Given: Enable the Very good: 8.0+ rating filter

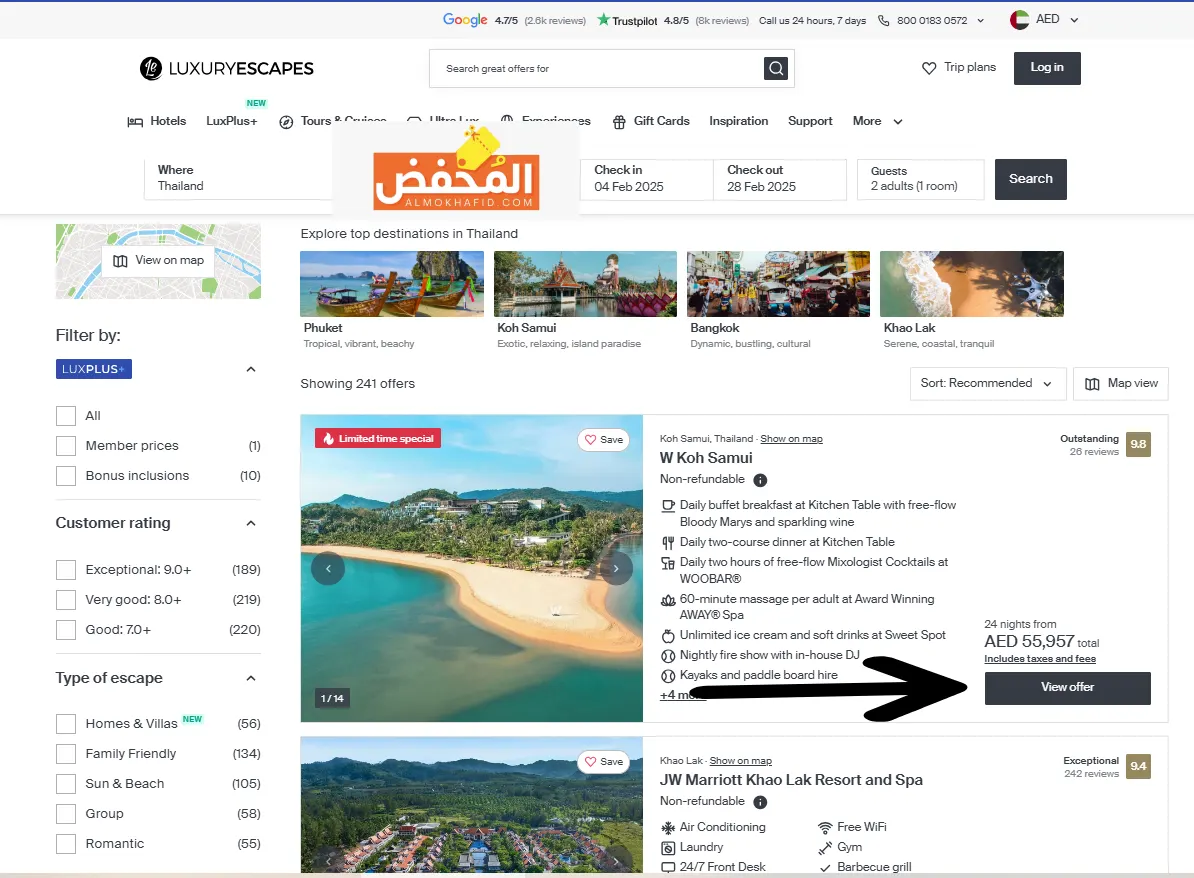Looking at the screenshot, I should coord(66,600).
